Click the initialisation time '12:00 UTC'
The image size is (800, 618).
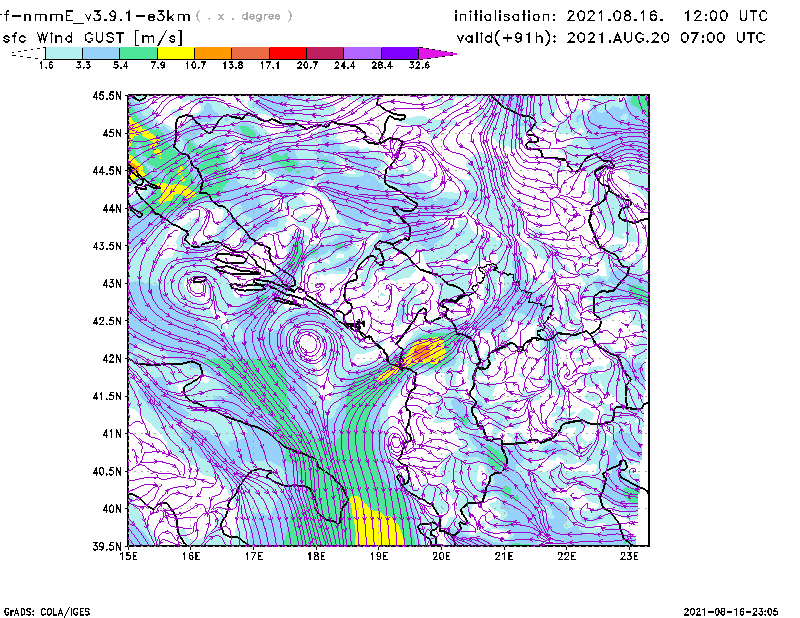point(726,16)
